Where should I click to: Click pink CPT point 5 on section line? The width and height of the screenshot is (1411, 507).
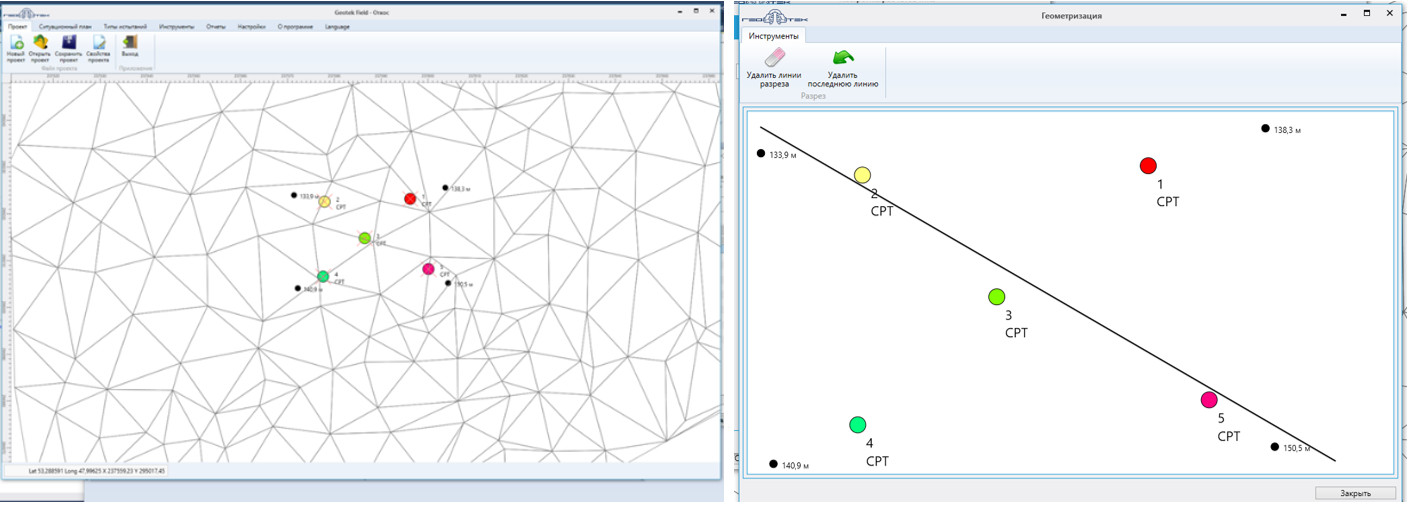coord(1209,400)
